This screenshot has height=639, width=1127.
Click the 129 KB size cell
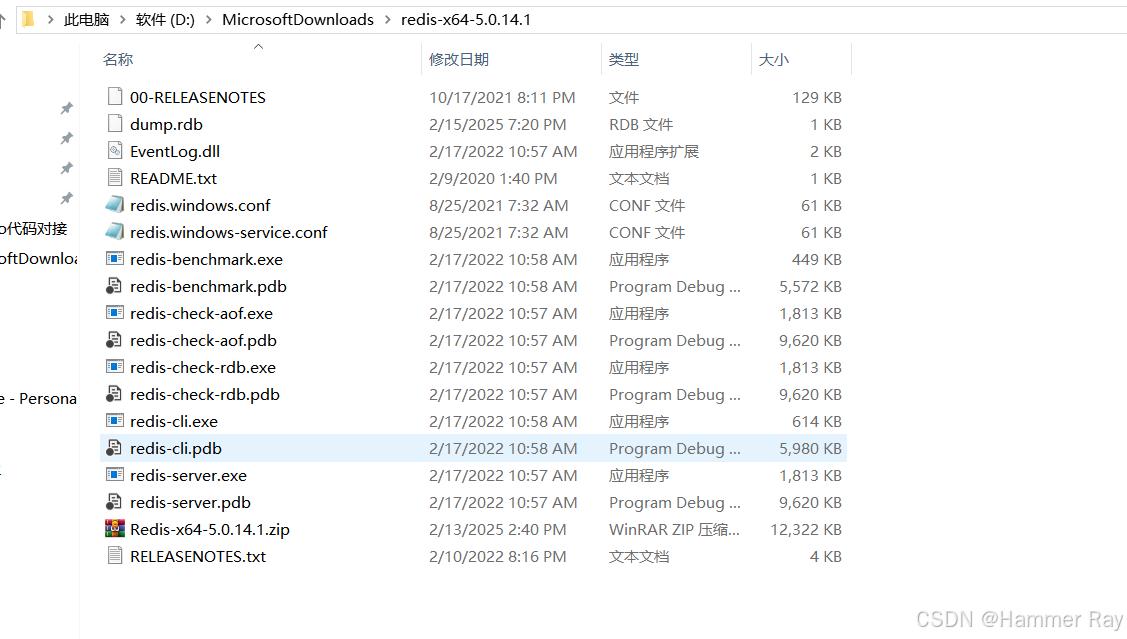(x=816, y=97)
